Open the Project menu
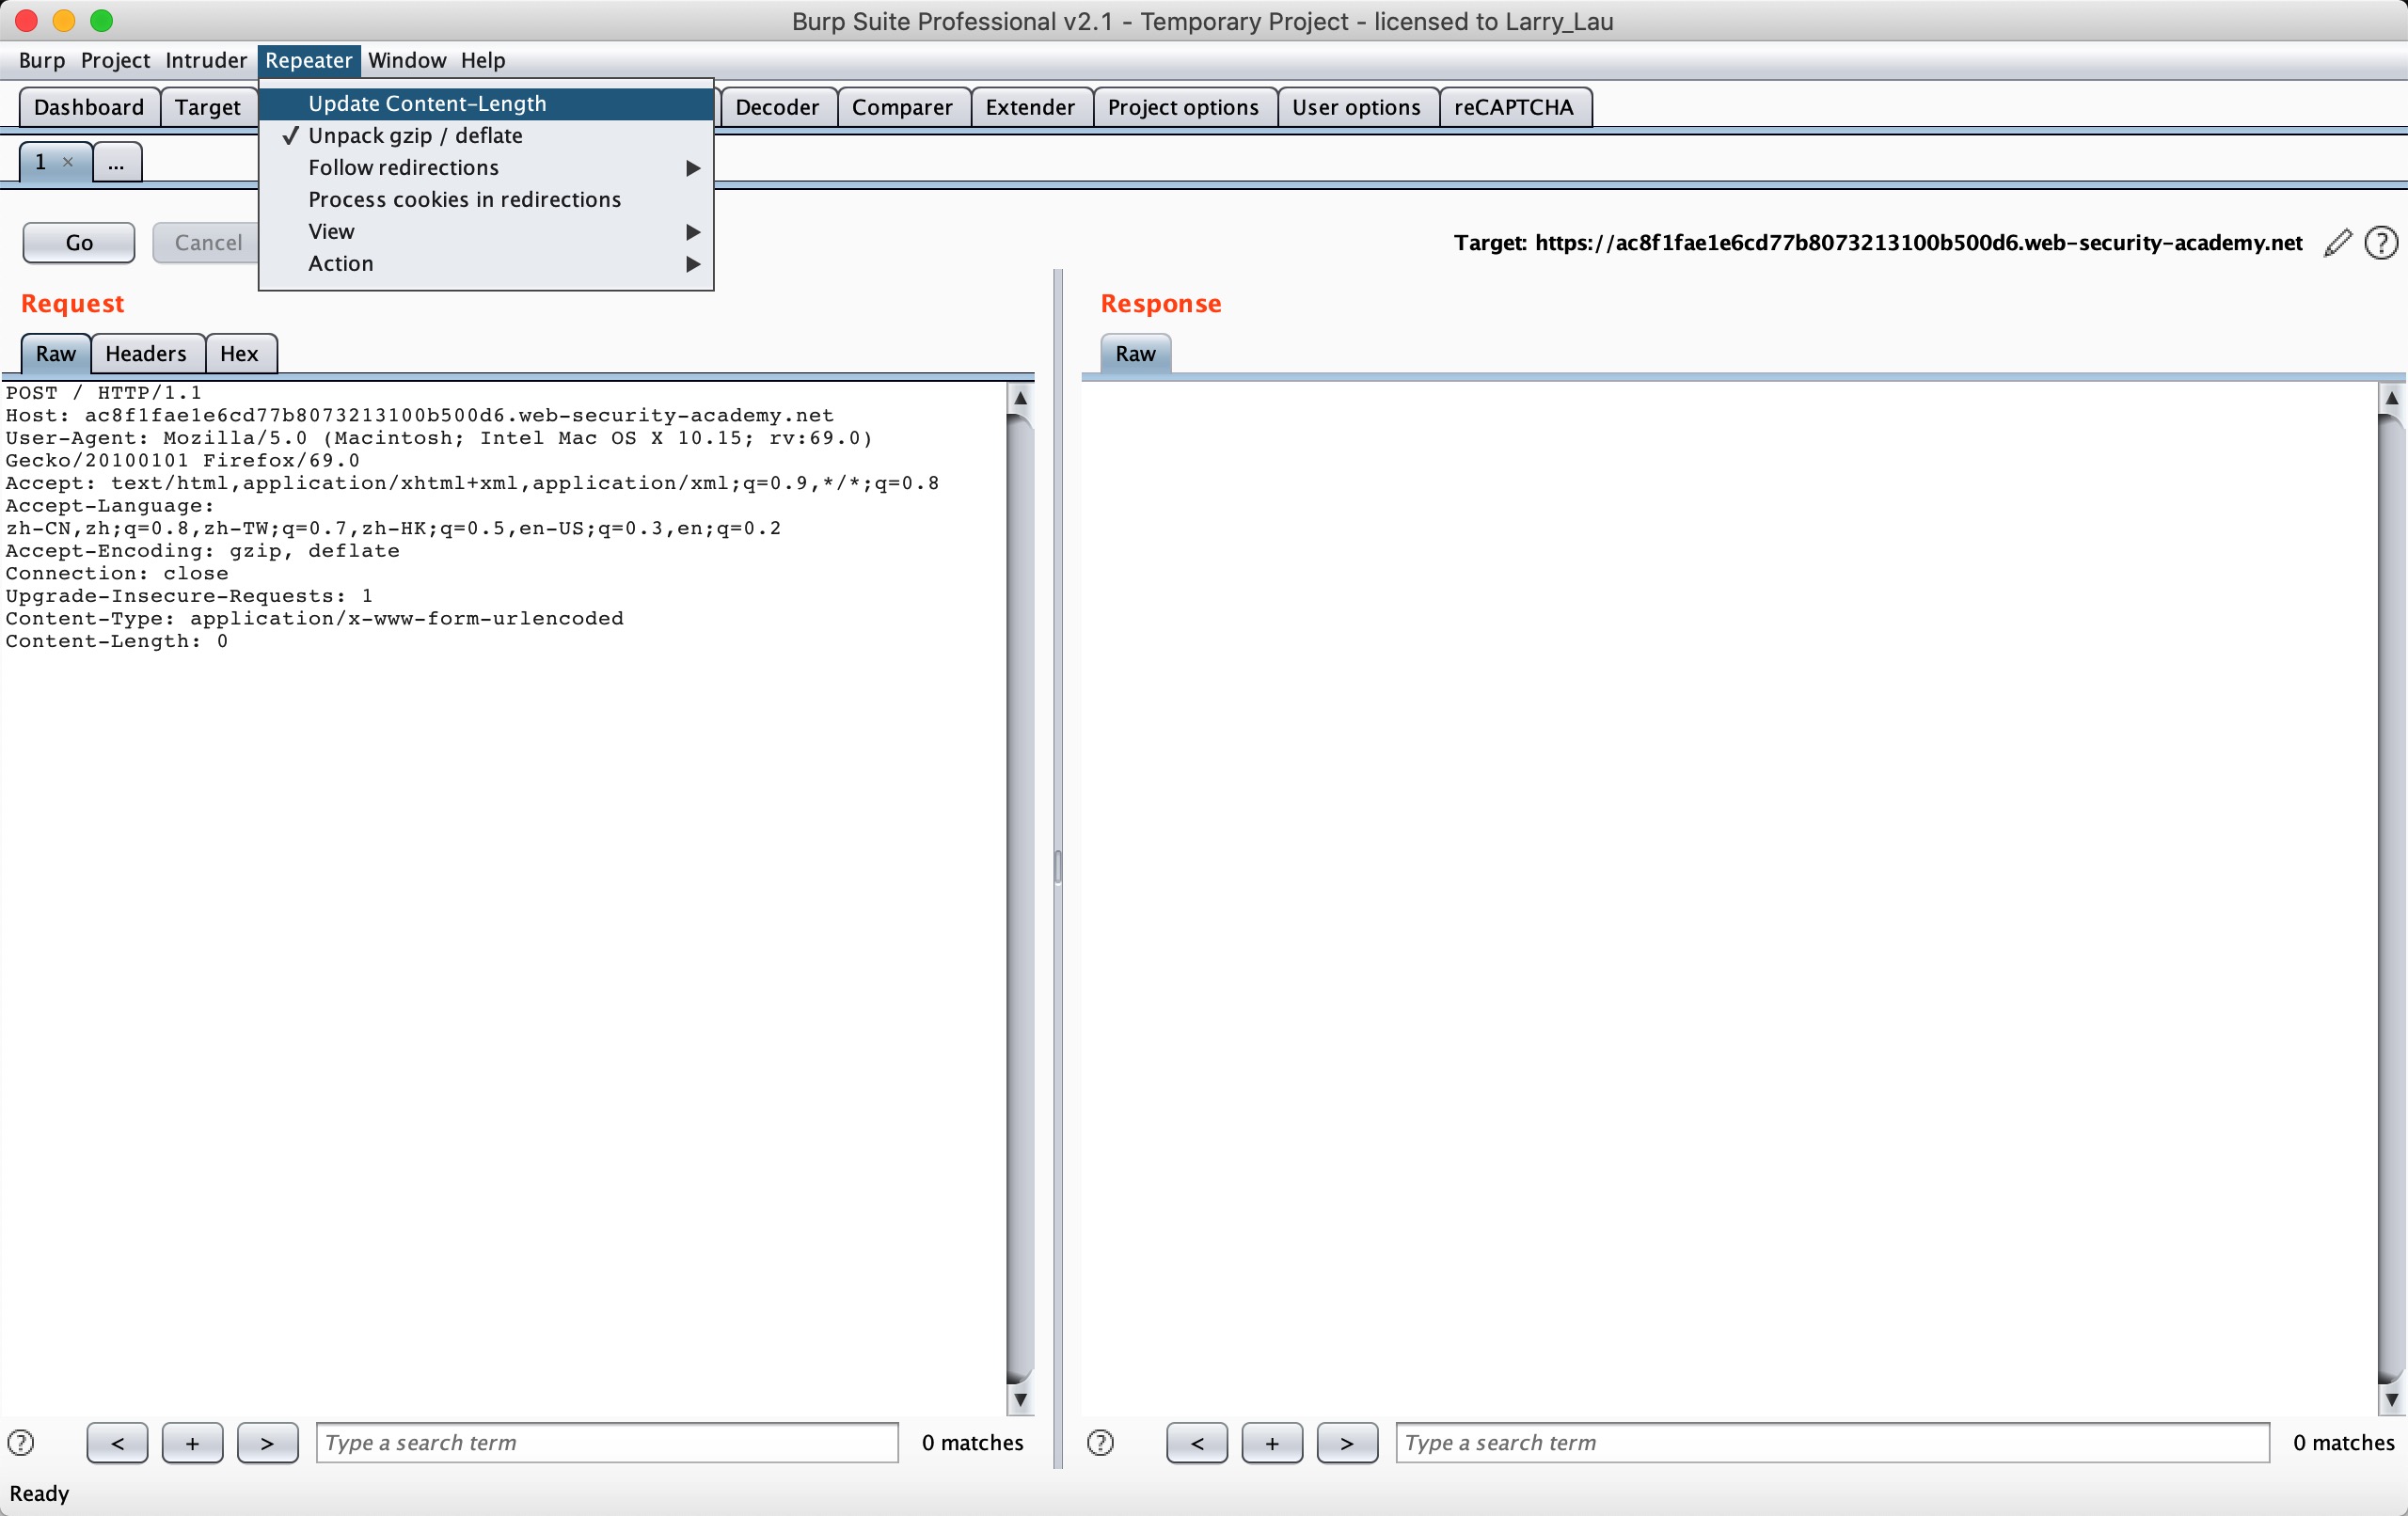The image size is (2408, 1516). (115, 60)
